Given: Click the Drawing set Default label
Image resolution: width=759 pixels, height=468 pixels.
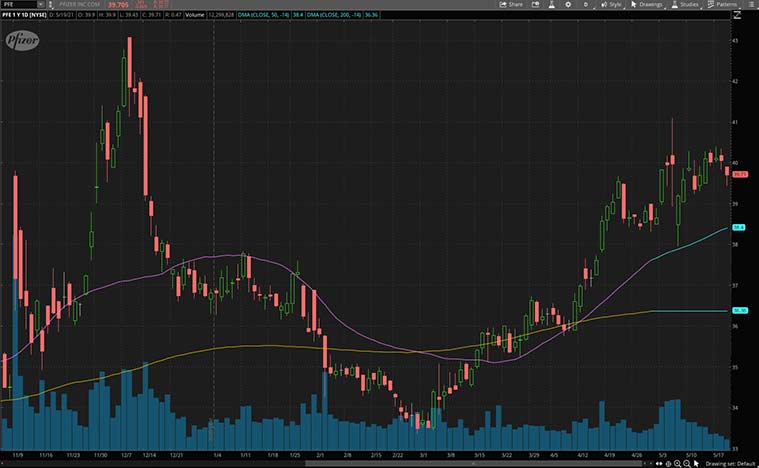Looking at the screenshot, I should pos(730,463).
